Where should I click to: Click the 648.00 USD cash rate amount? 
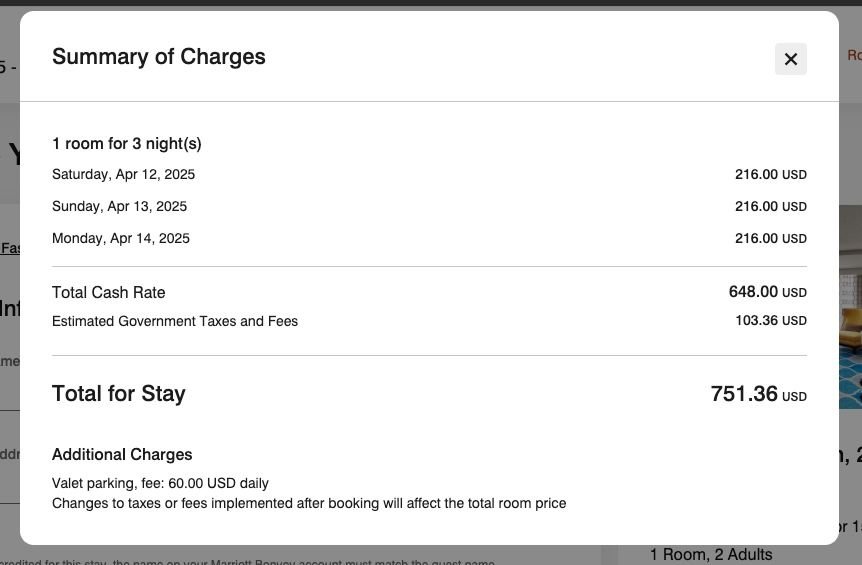tap(767, 293)
